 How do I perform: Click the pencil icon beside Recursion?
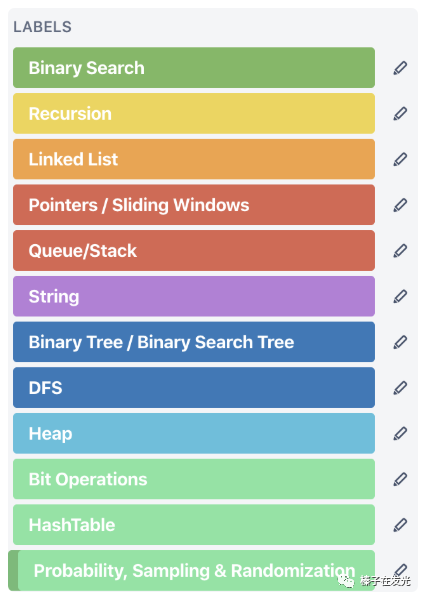[x=400, y=114]
